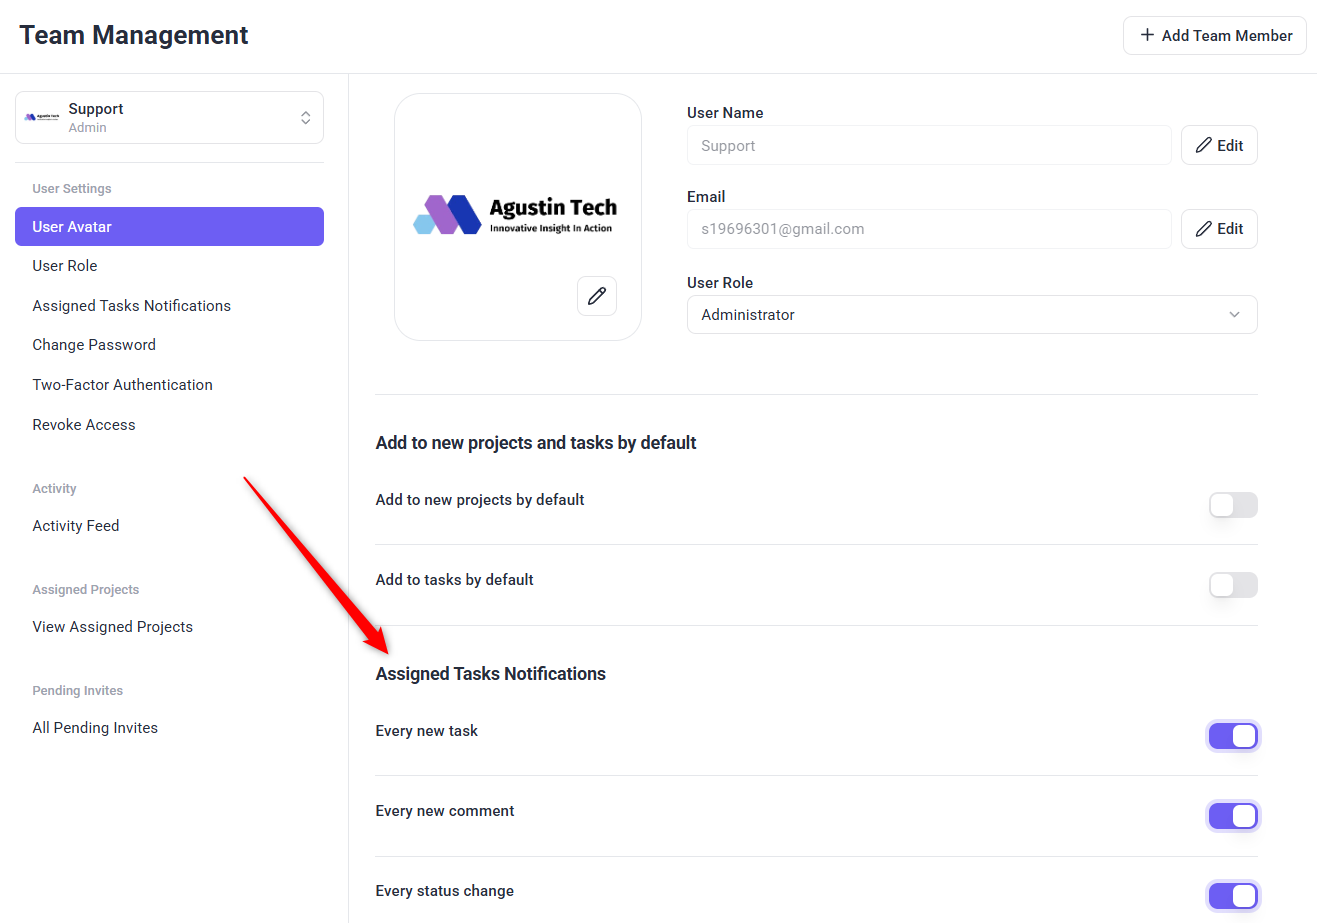Enable Add to new projects by default
The width and height of the screenshot is (1317, 923).
pos(1232,505)
